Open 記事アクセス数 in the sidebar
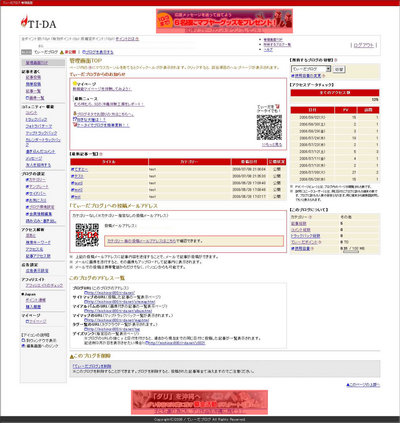Viewport: 400px width, 423px height. [38, 256]
